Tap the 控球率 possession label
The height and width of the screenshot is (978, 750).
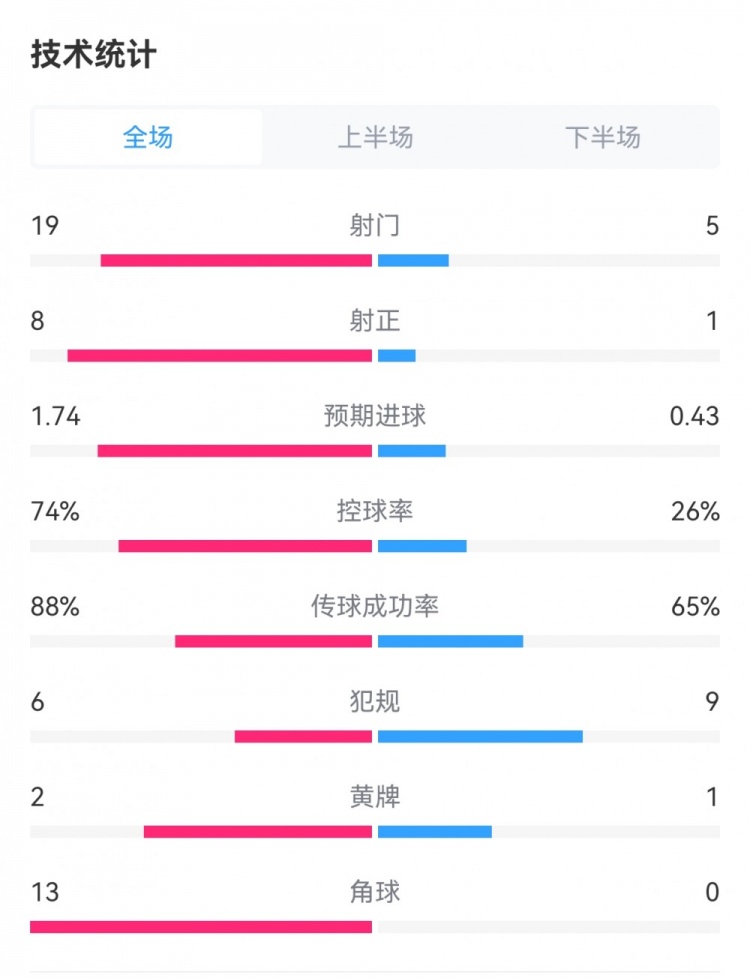click(x=375, y=511)
